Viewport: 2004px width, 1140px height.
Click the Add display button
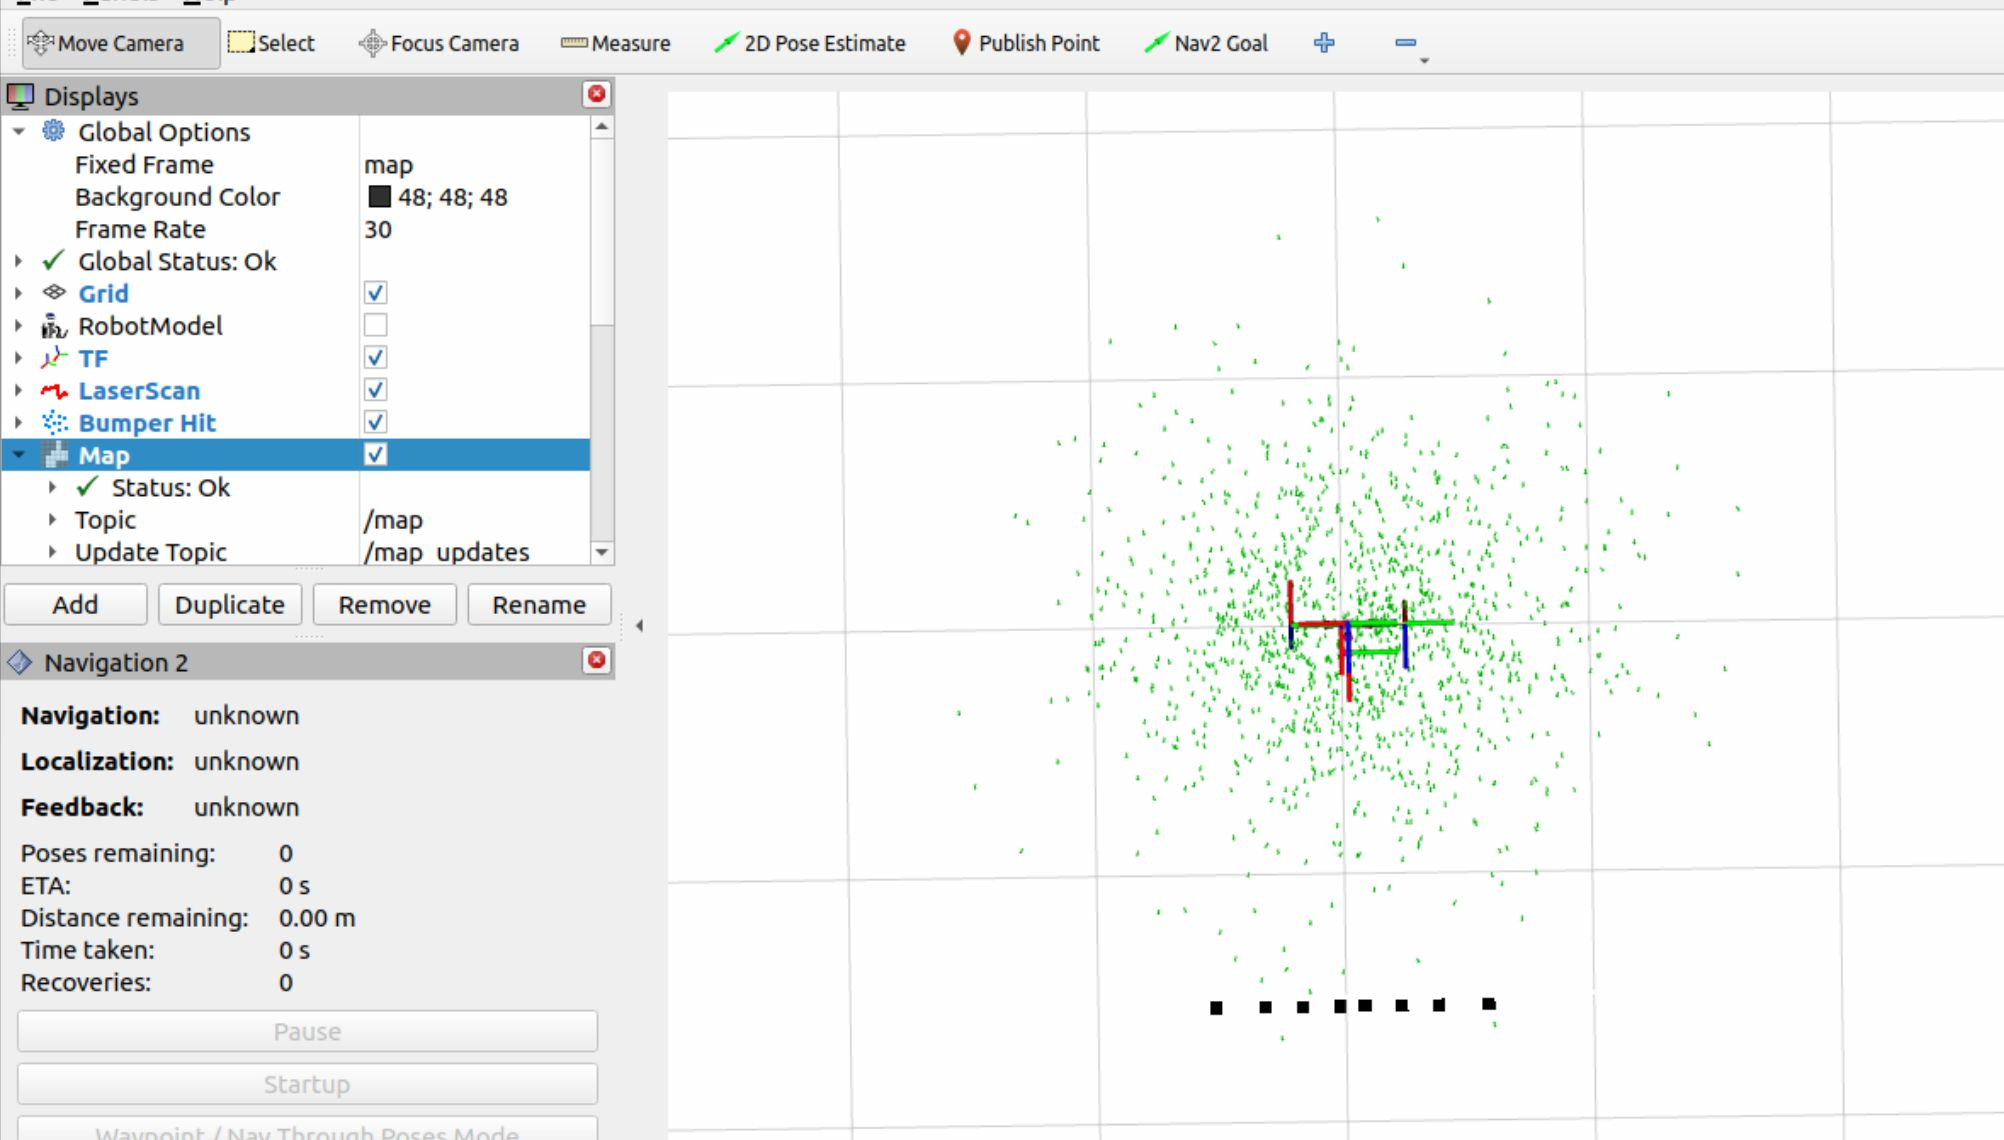point(76,604)
